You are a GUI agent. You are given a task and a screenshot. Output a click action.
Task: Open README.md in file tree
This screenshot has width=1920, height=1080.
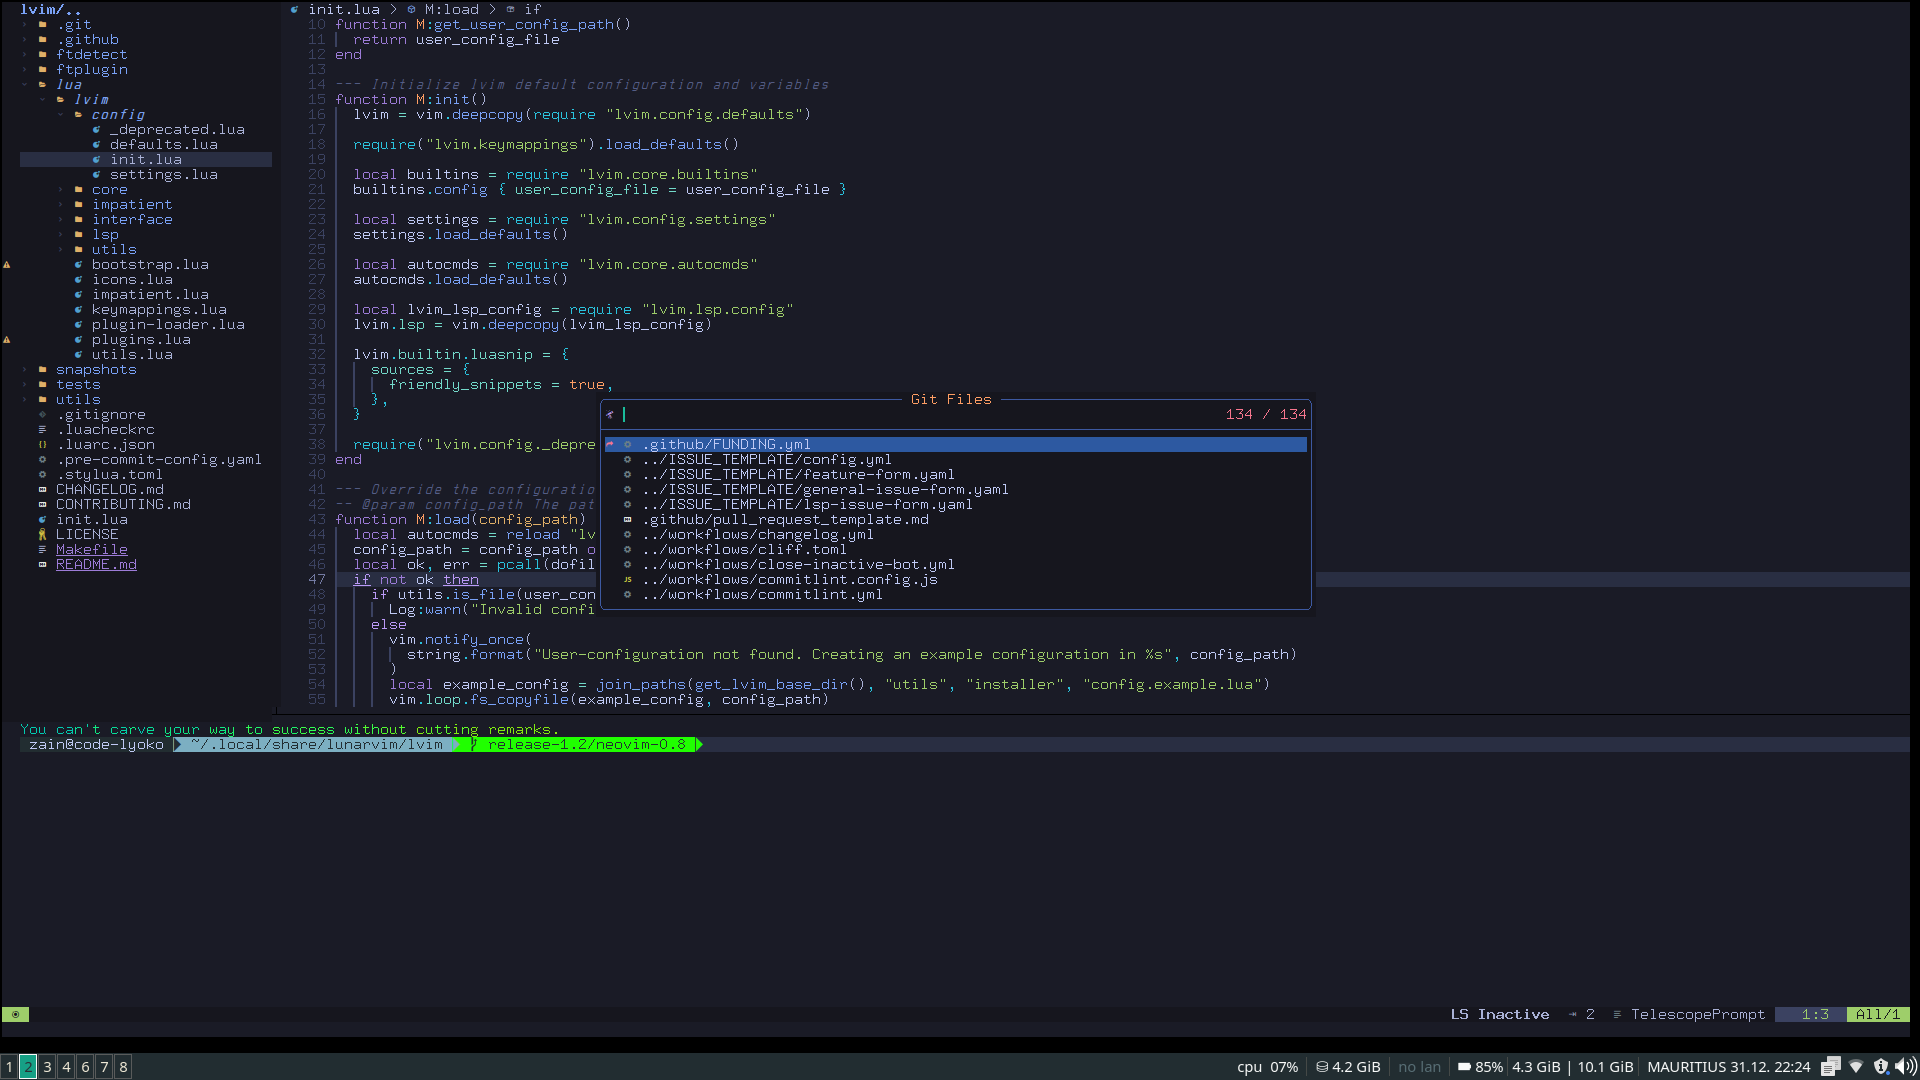[x=96, y=565]
